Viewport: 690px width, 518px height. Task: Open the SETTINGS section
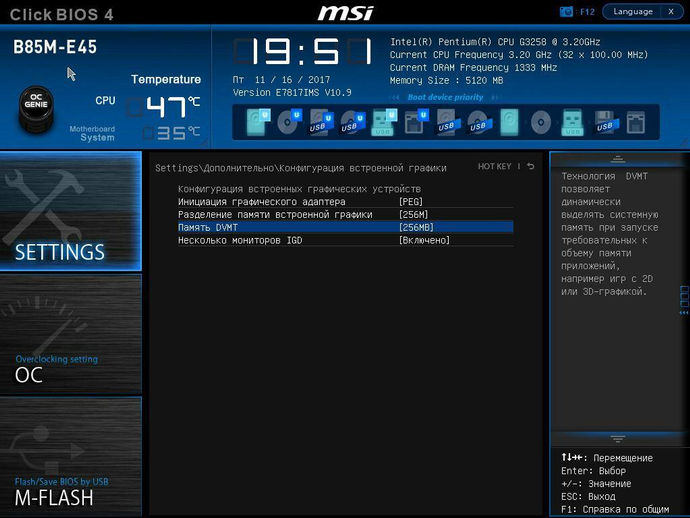[x=71, y=211]
